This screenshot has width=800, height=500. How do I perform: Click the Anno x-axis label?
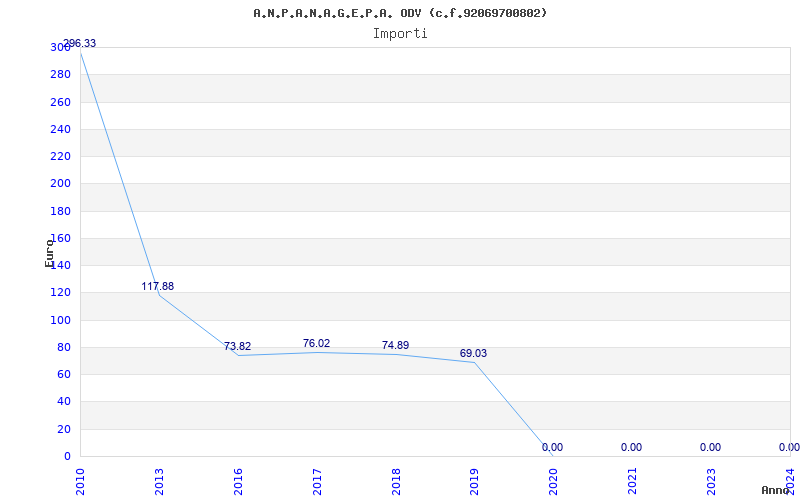775,490
